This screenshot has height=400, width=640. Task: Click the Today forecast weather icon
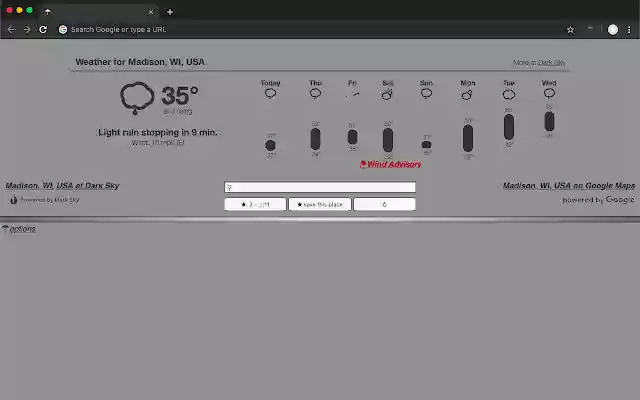[270, 94]
